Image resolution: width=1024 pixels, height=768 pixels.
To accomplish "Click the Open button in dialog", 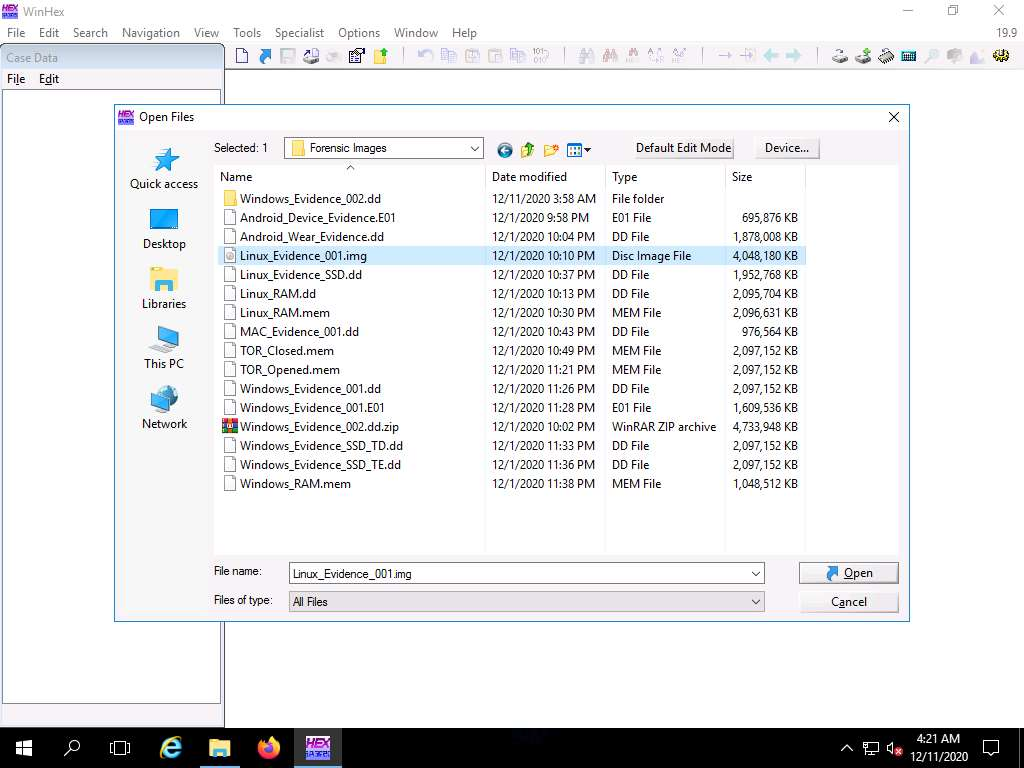I will 848,573.
